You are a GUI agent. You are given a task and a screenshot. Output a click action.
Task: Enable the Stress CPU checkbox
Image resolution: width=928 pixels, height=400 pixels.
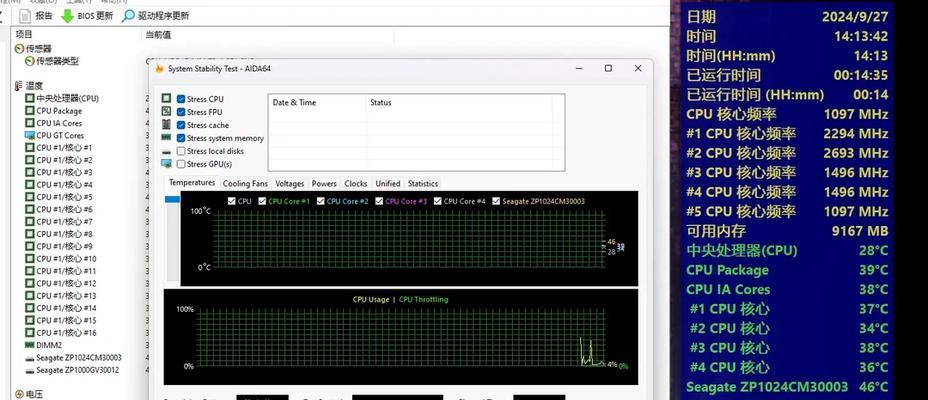tap(181, 99)
